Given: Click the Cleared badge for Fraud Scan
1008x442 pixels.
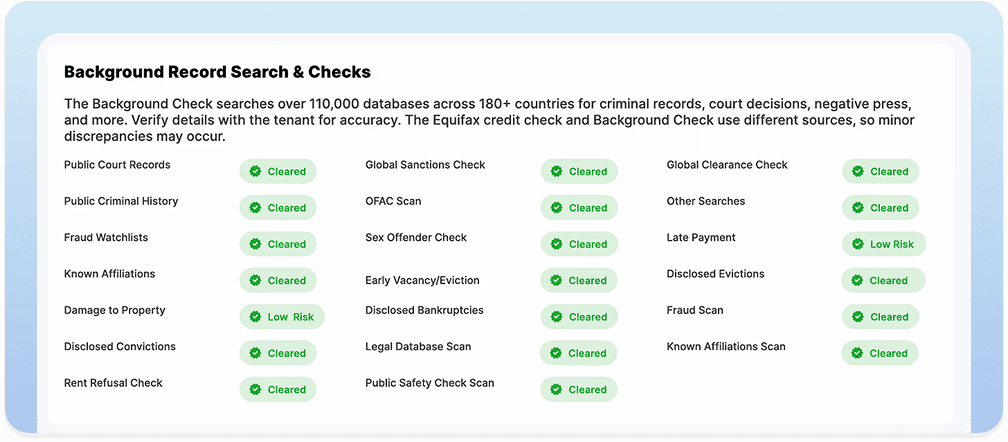Looking at the screenshot, I should (880, 317).
